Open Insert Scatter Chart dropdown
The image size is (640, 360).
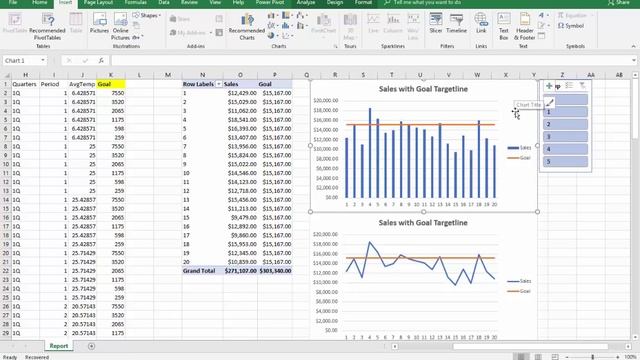[x=287, y=36]
